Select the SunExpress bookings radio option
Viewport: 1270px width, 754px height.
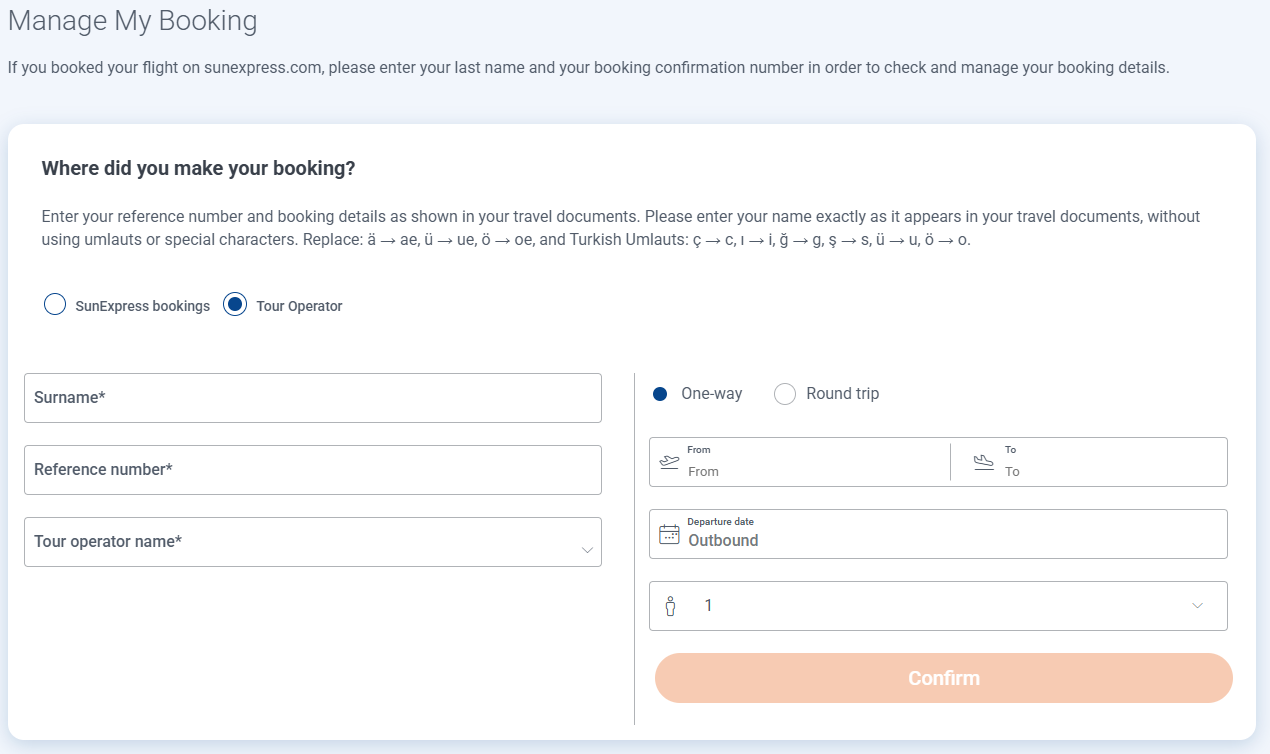pos(55,305)
